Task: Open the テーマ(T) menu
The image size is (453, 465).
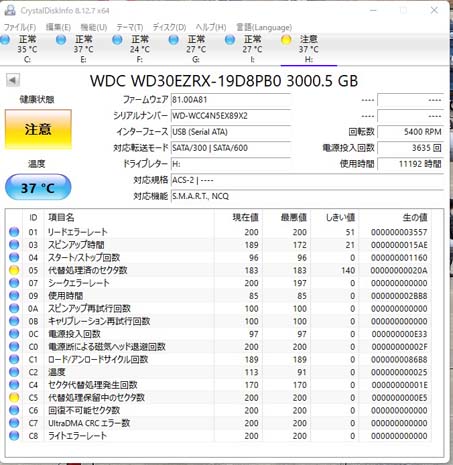Action: (x=130, y=27)
